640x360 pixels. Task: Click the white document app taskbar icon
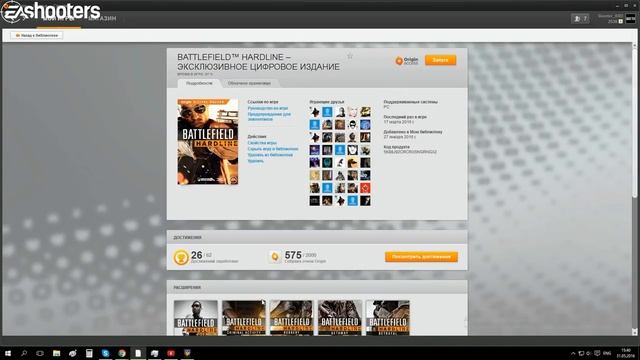click(138, 353)
